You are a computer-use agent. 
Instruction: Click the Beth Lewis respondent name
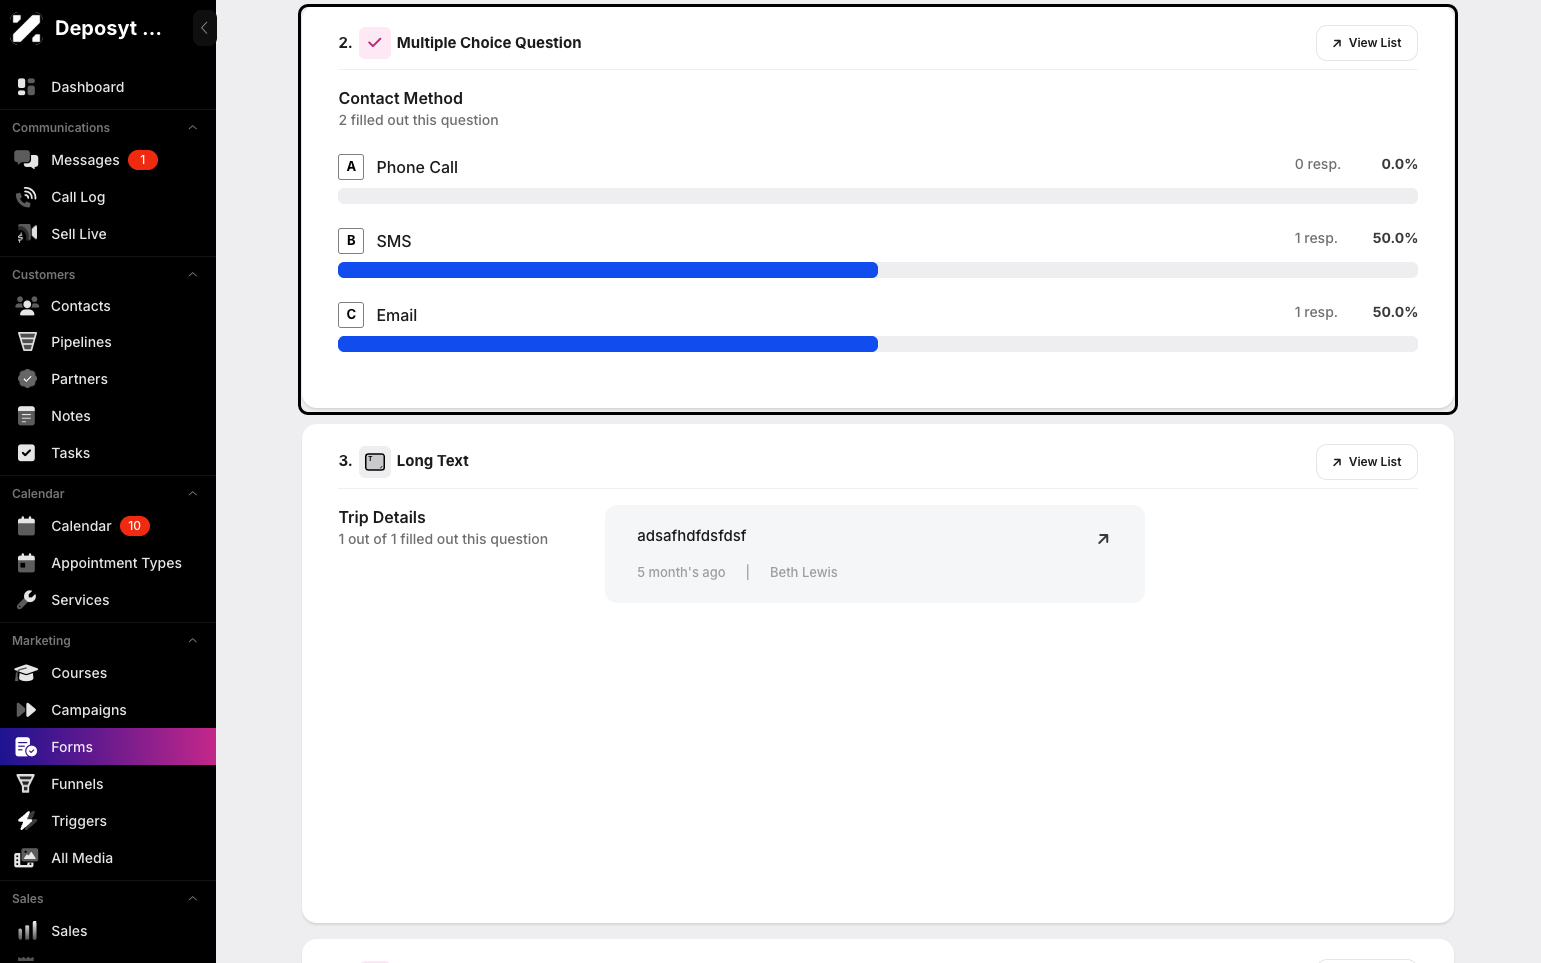(804, 572)
